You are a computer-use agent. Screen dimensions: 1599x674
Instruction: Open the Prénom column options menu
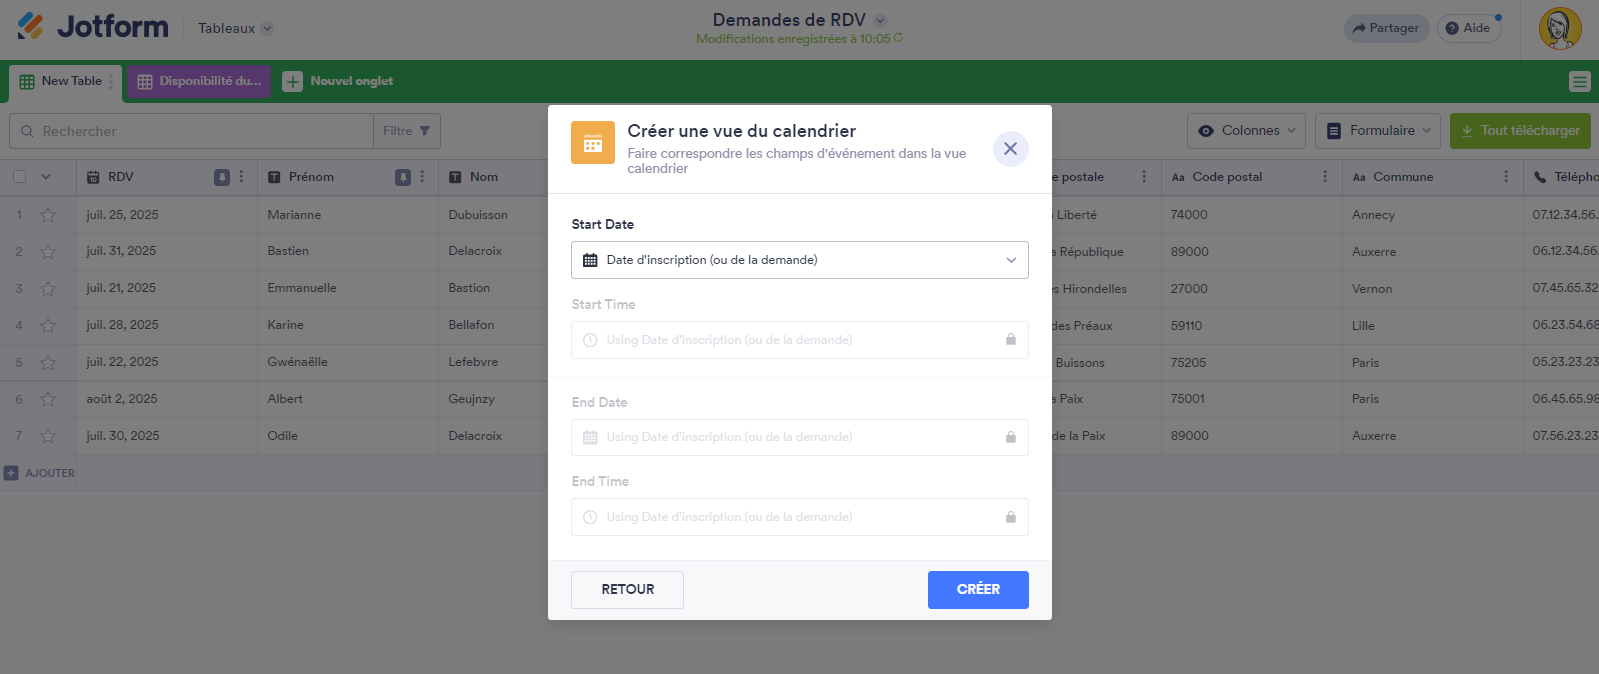(422, 177)
